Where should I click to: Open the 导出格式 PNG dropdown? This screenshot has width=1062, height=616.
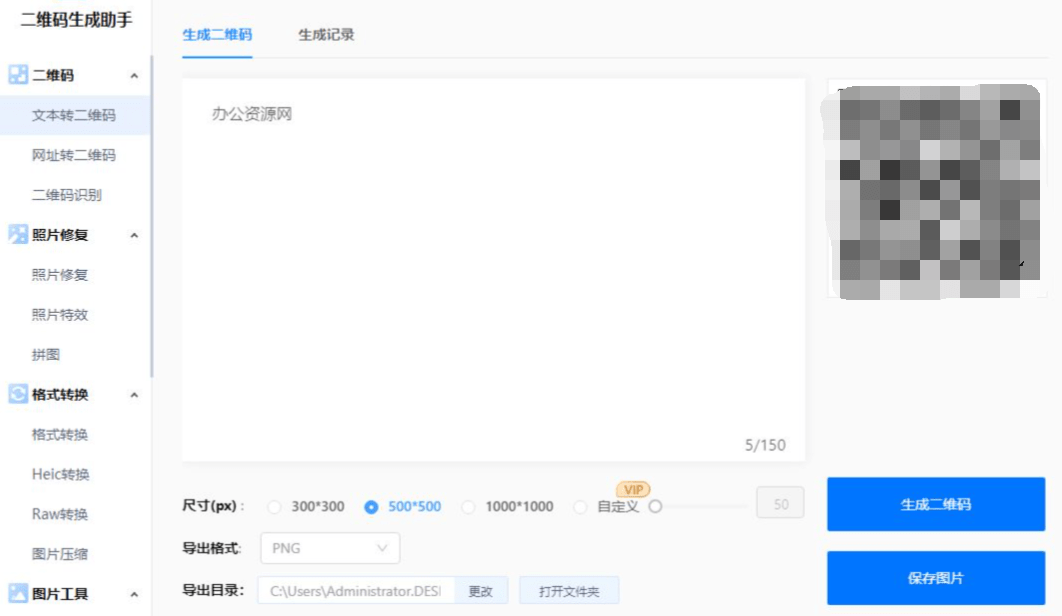pos(330,548)
